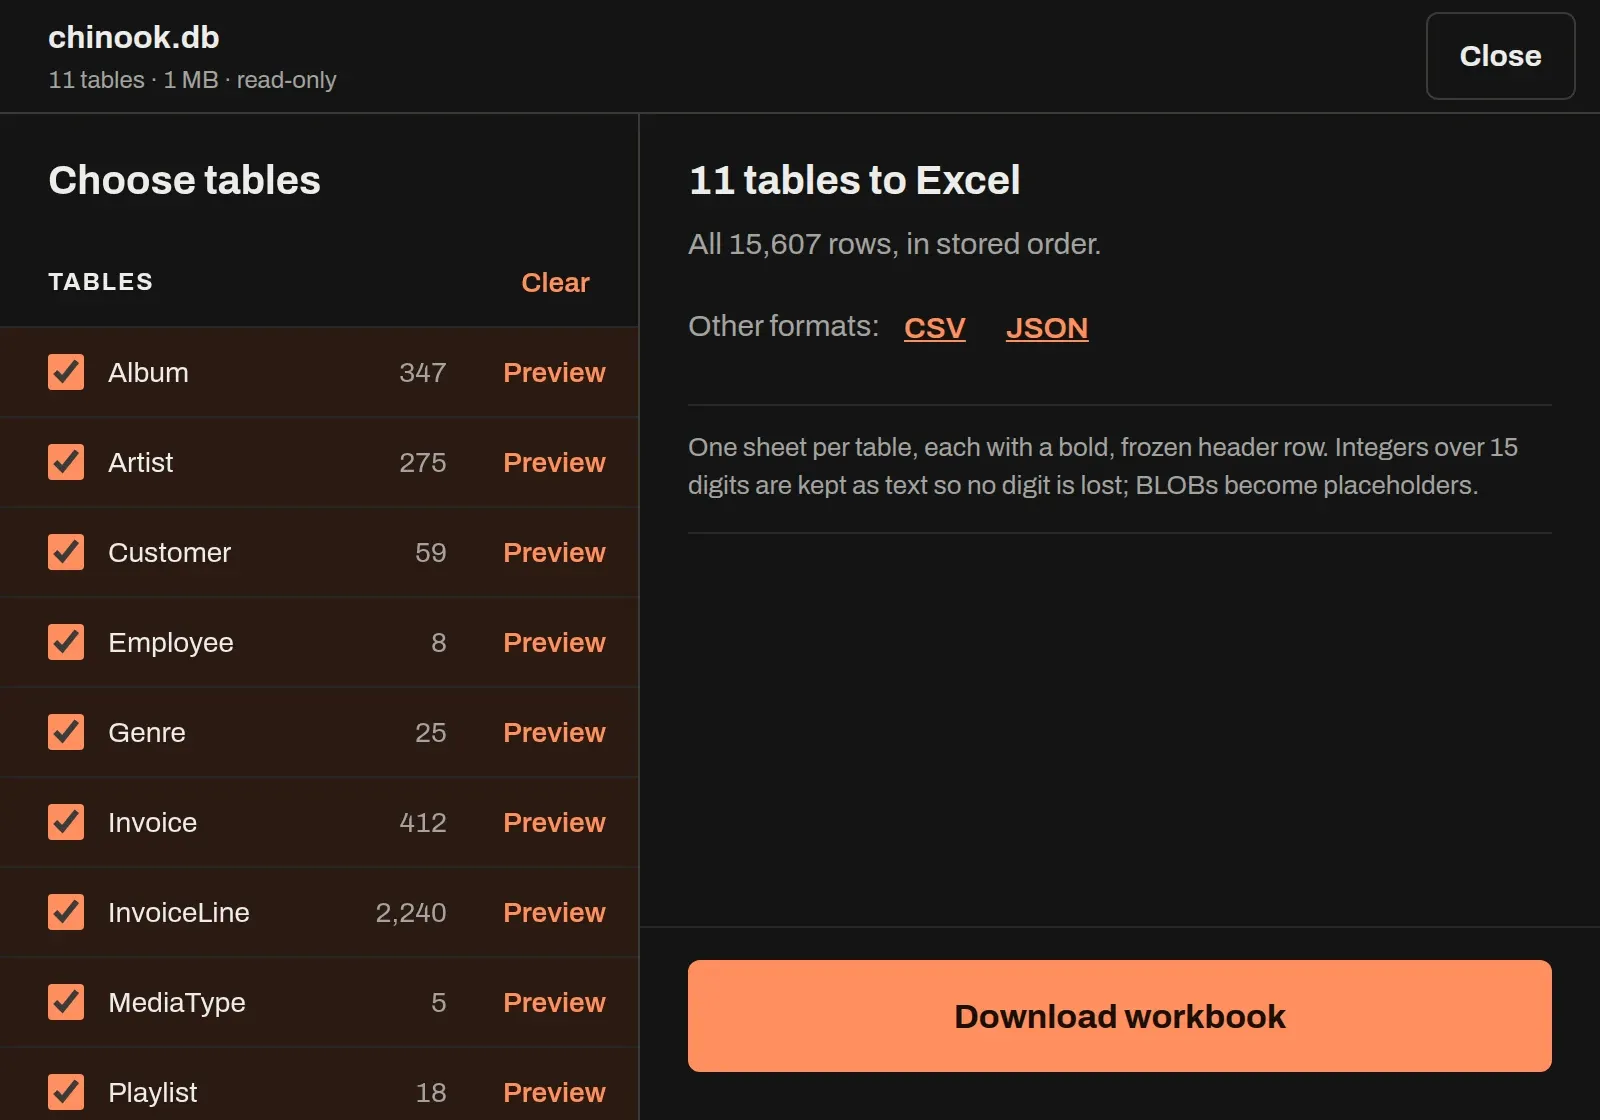Image resolution: width=1600 pixels, height=1120 pixels.
Task: Uncheck the Invoice table checkbox
Action: pos(66,822)
